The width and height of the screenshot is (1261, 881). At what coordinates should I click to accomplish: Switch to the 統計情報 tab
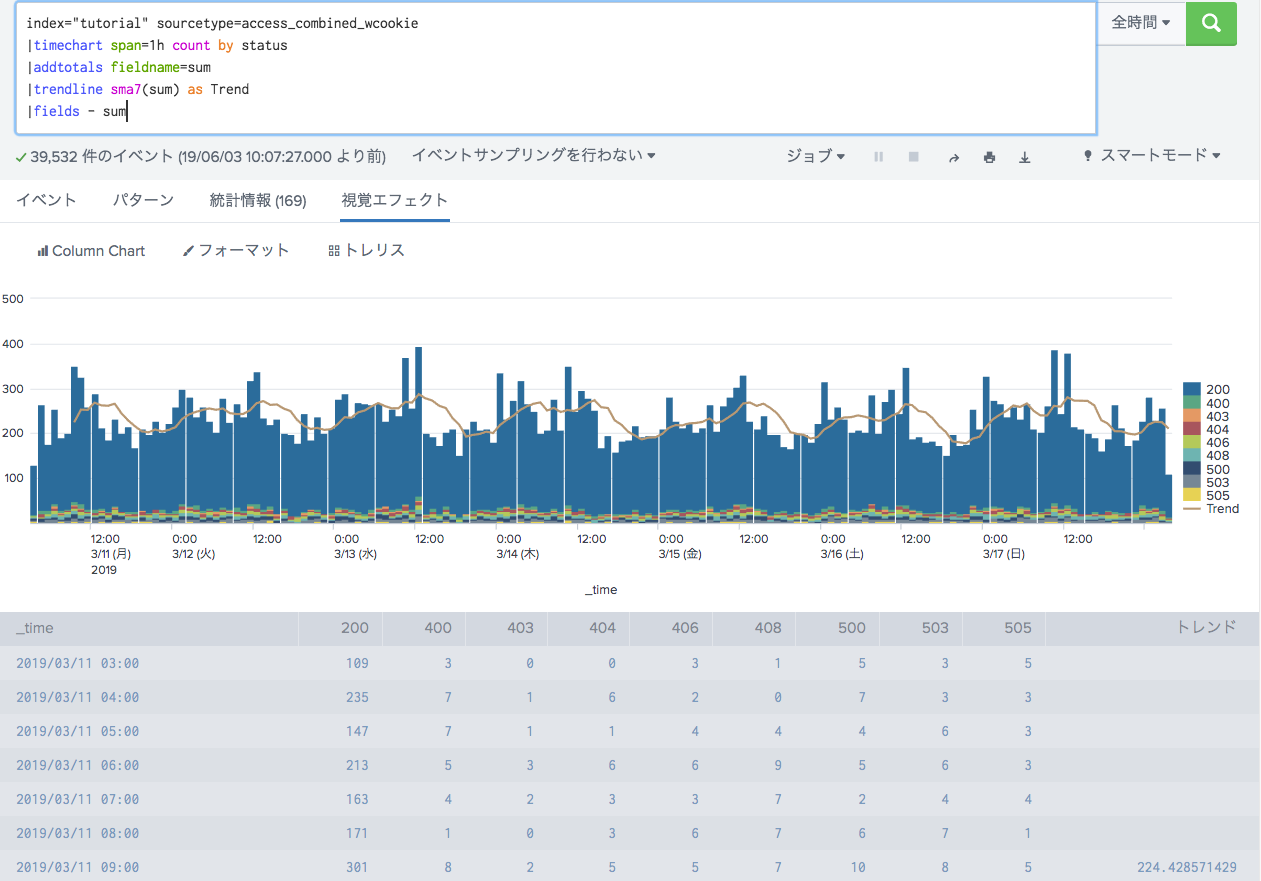(x=259, y=200)
